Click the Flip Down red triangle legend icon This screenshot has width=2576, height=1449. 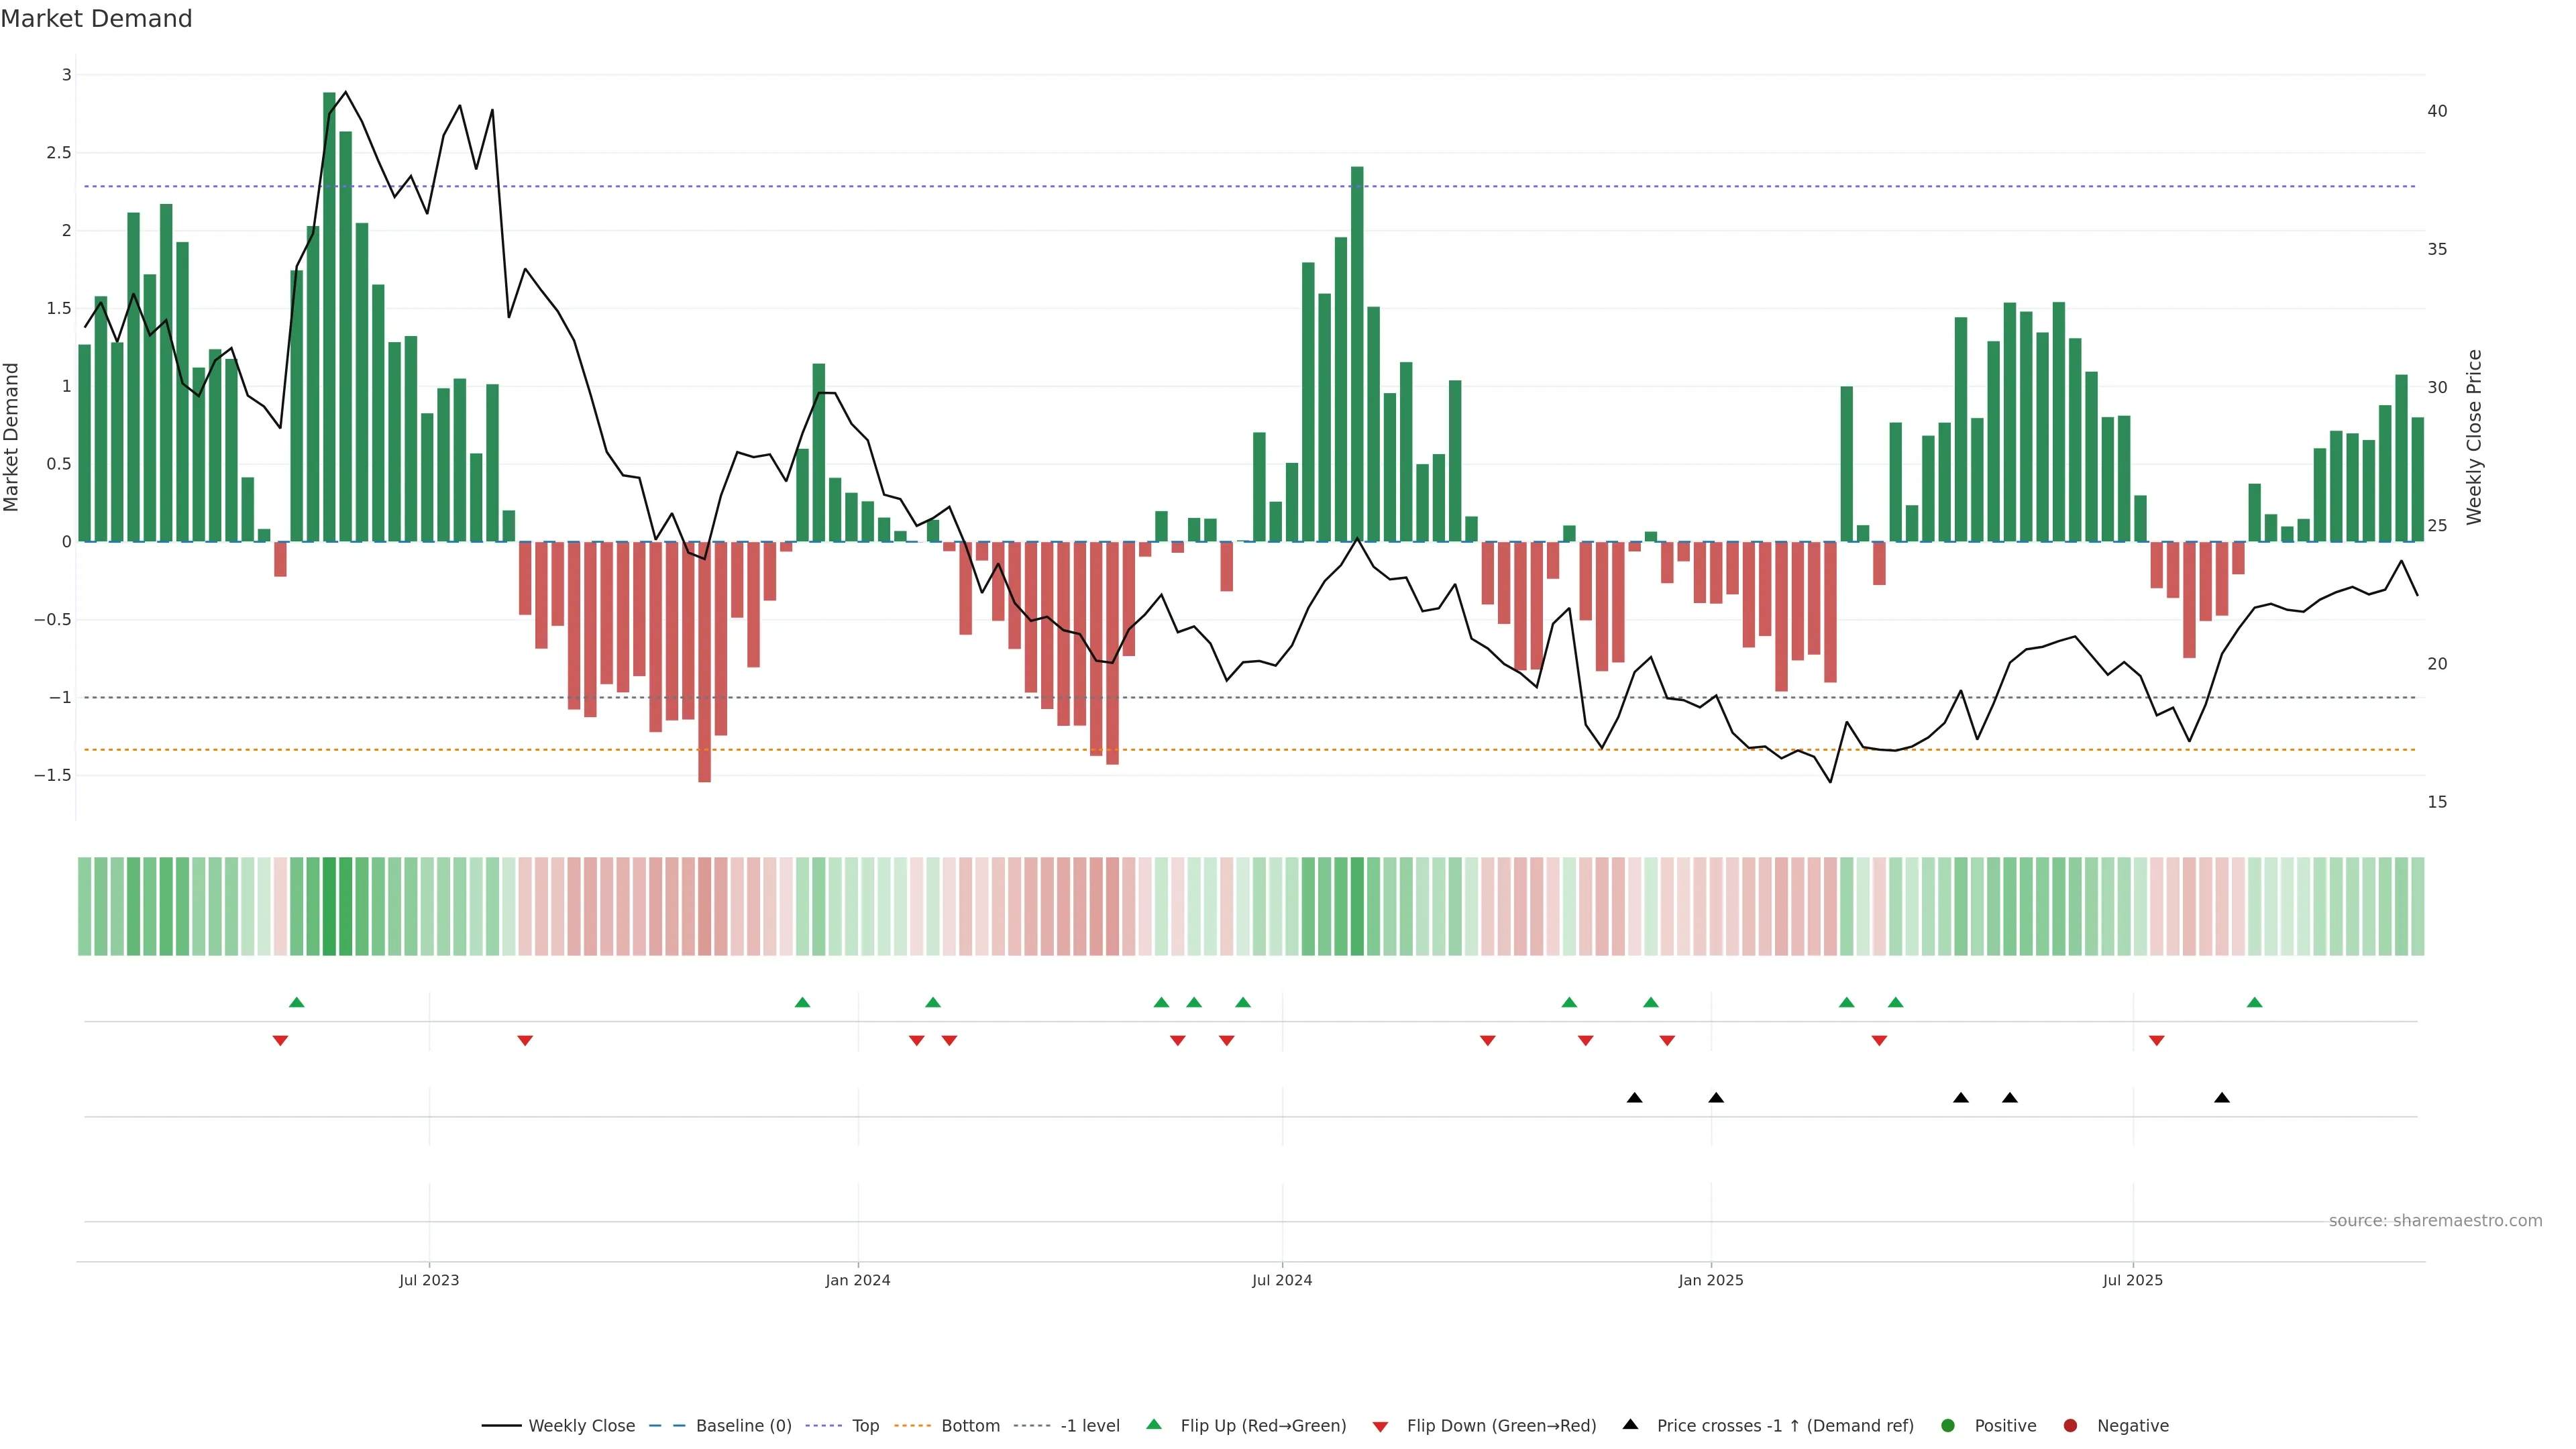pos(1380,1427)
